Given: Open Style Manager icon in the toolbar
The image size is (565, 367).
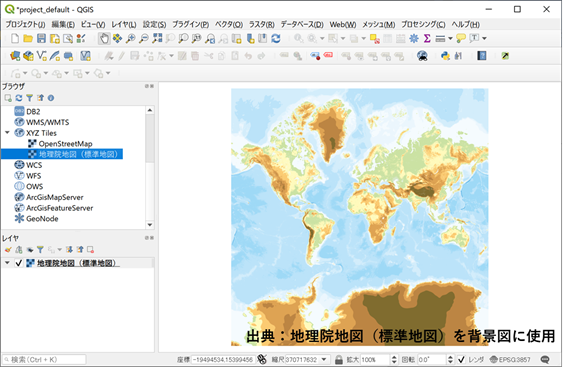Looking at the screenshot, I should tap(81, 38).
